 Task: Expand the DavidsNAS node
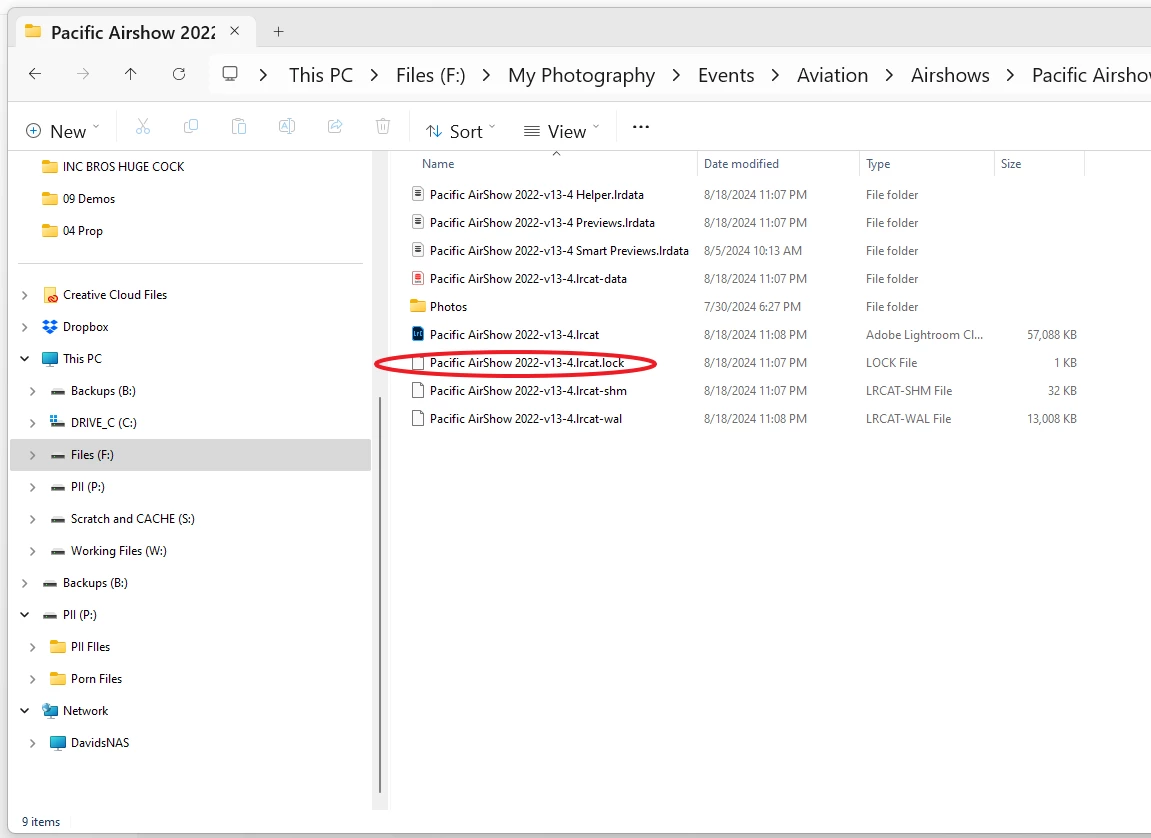tap(32, 743)
